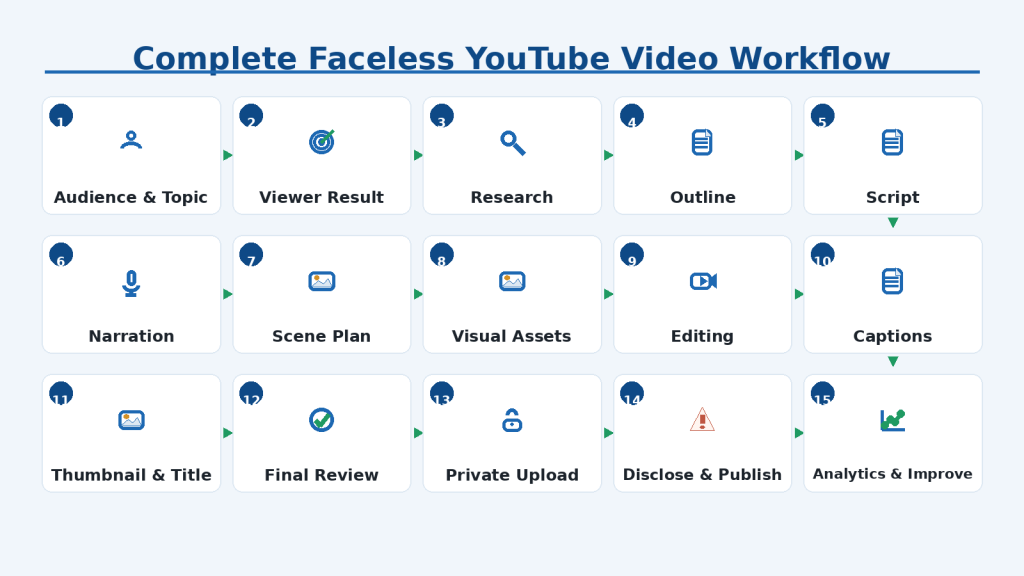Image resolution: width=1024 pixels, height=576 pixels.
Task: Click the document icon in Outline card
Action: point(702,142)
